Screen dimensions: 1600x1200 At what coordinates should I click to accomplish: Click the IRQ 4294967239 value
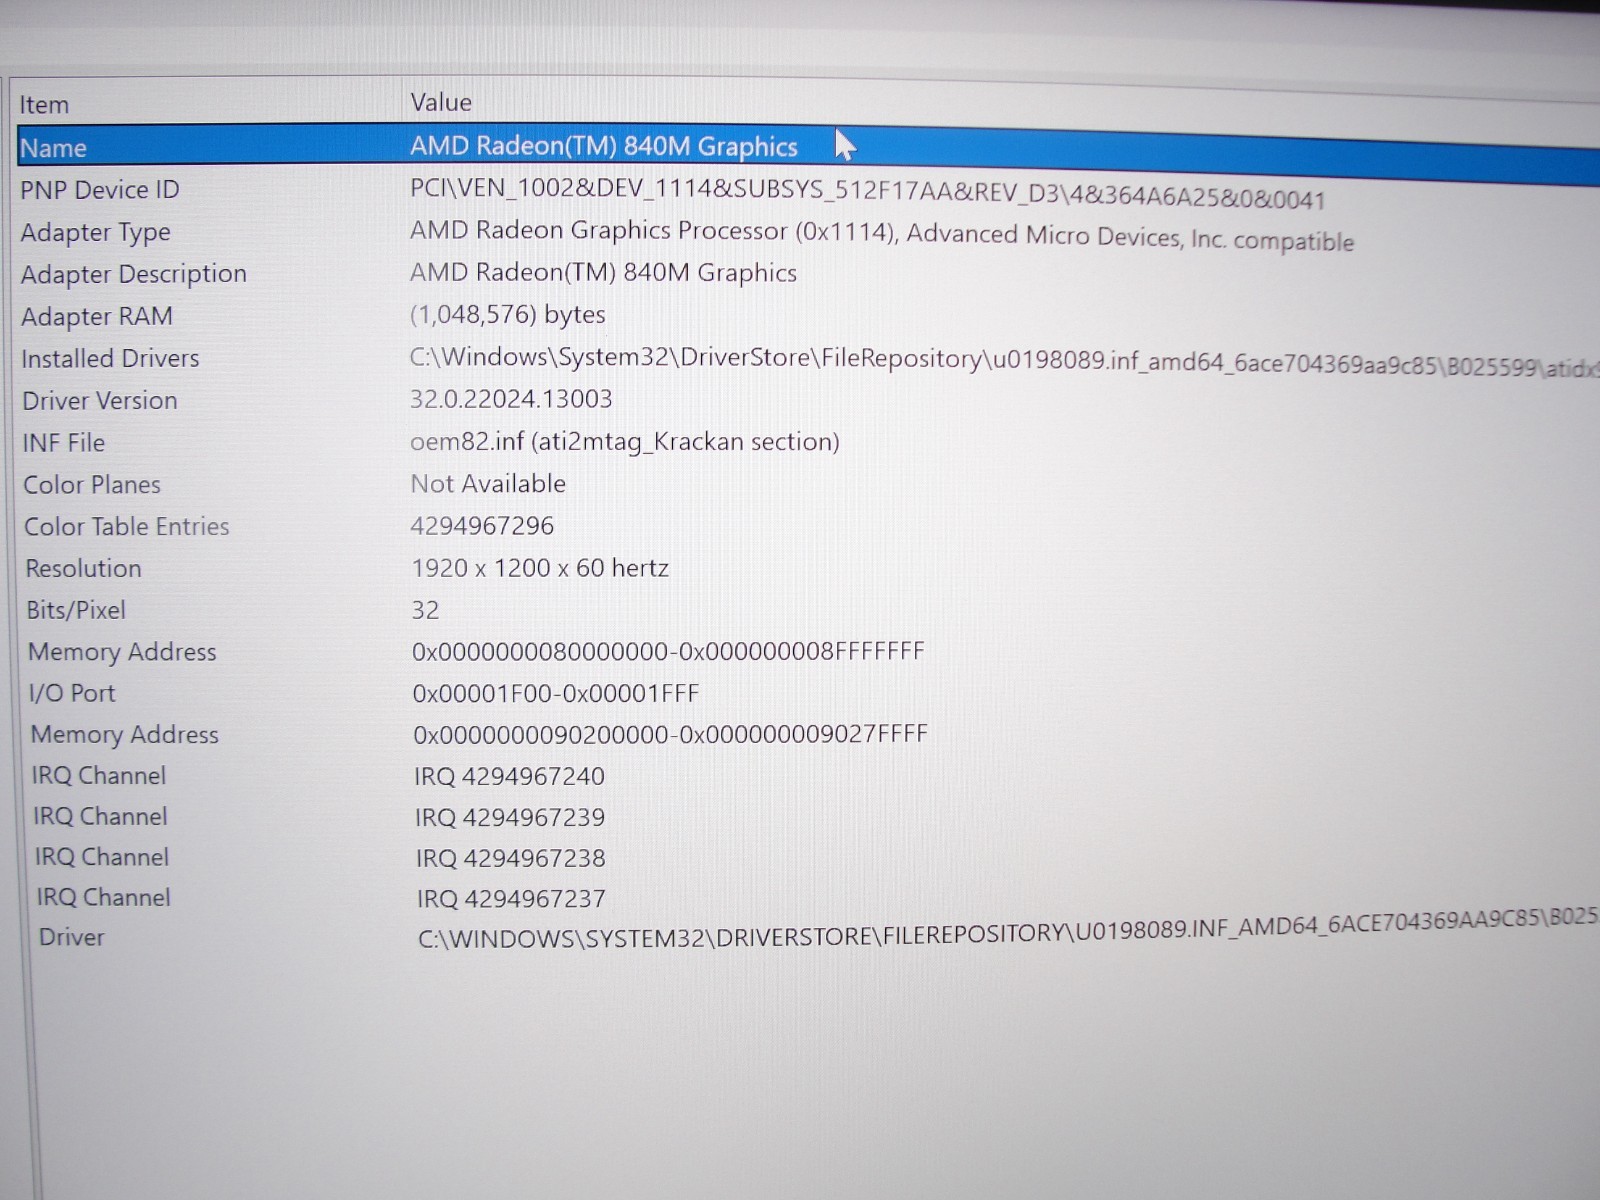[x=510, y=817]
